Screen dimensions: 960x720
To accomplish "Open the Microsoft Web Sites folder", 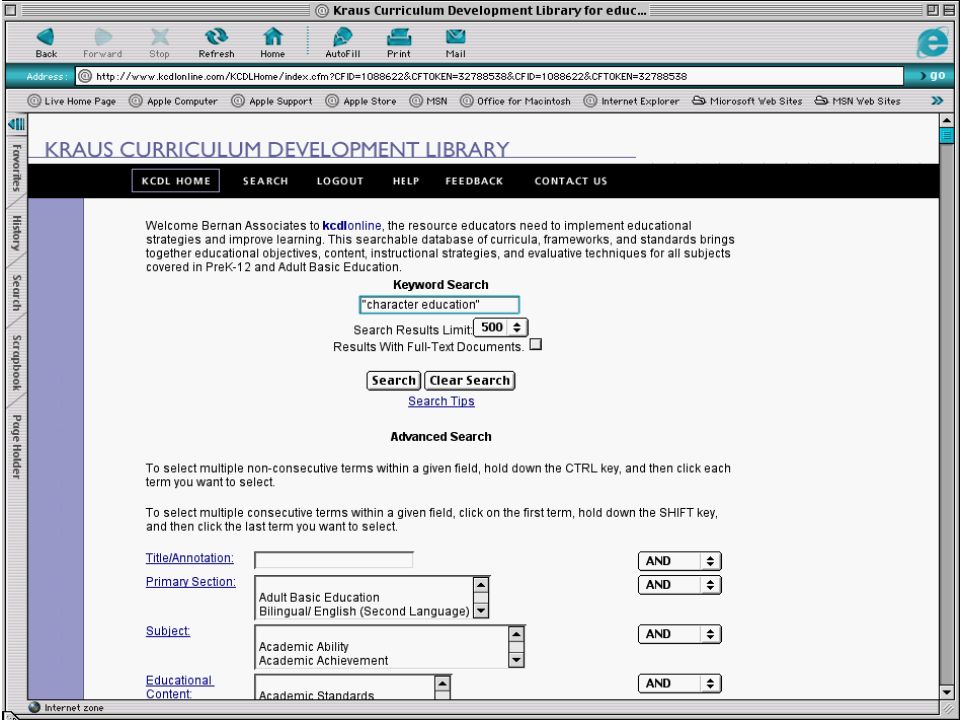I will (x=747, y=101).
